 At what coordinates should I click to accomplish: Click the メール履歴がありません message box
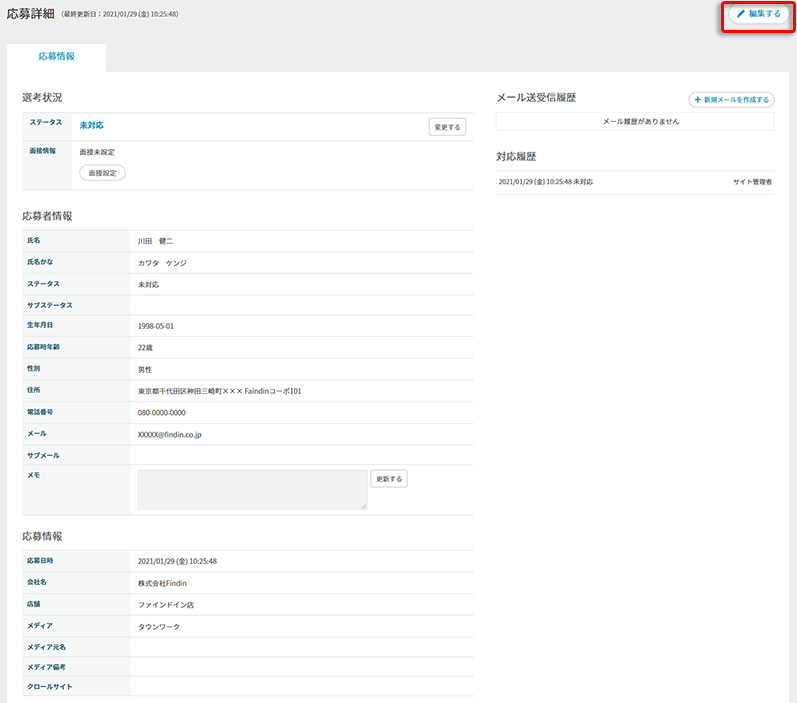(x=635, y=121)
